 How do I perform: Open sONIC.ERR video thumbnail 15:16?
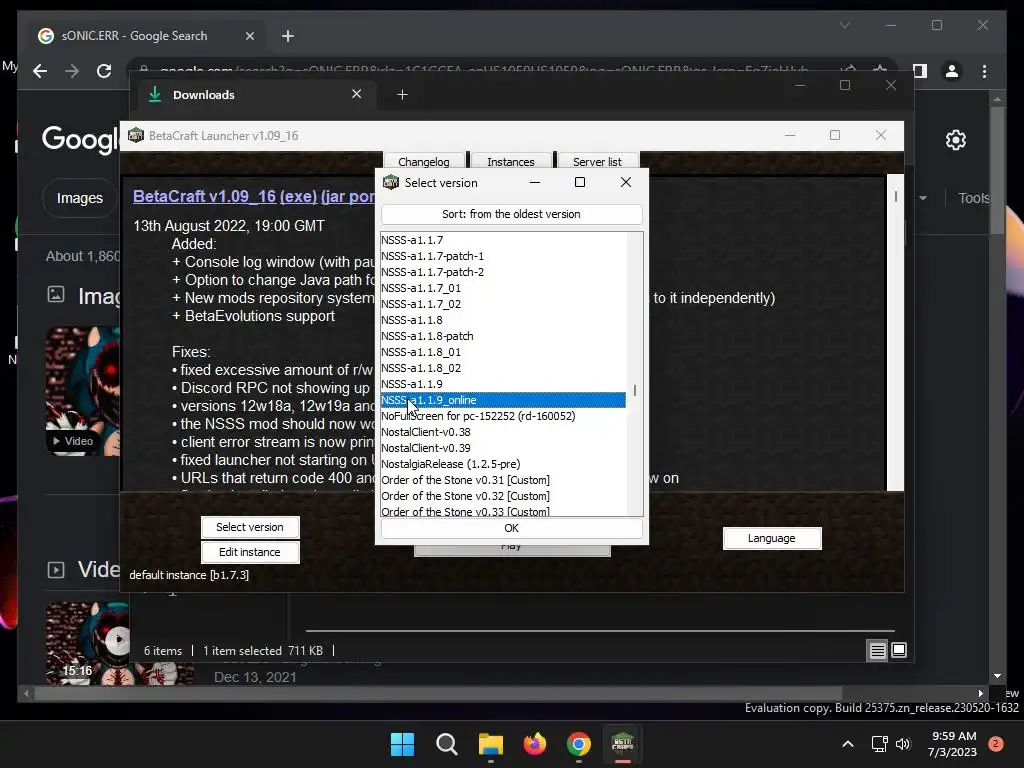[x=120, y=643]
